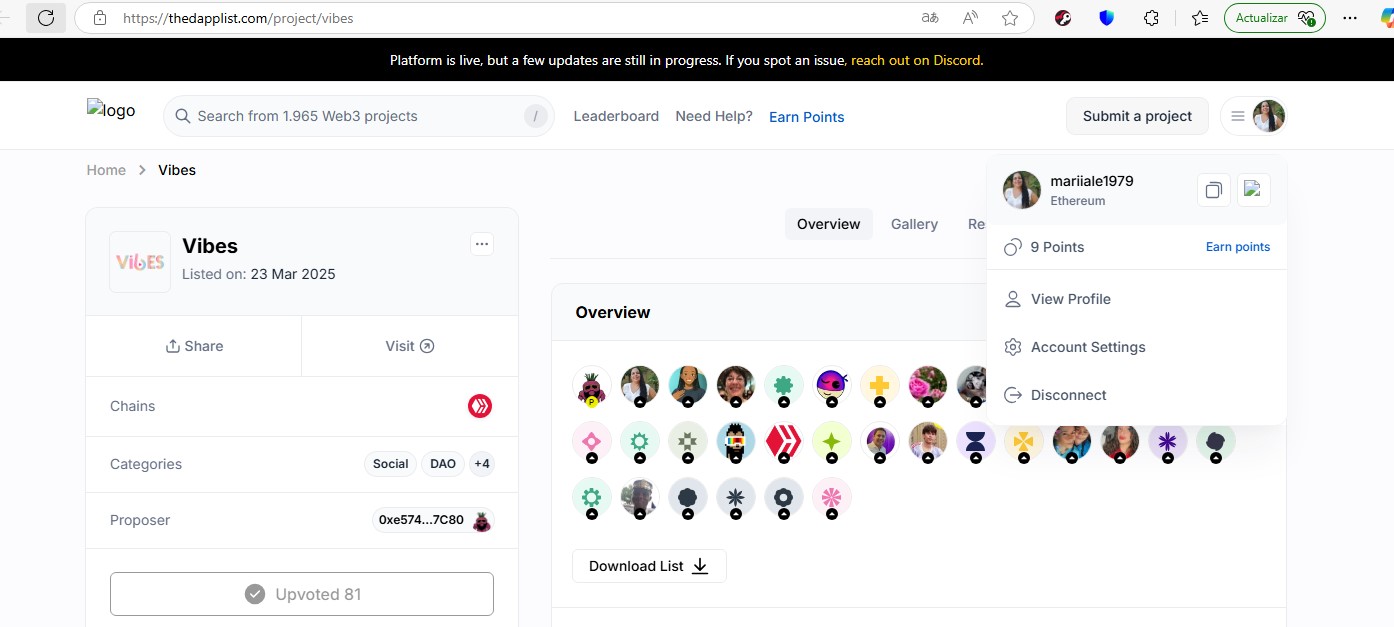The height and width of the screenshot is (627, 1394).
Task: Add this page to favorites with the star
Action: tap(1010, 18)
